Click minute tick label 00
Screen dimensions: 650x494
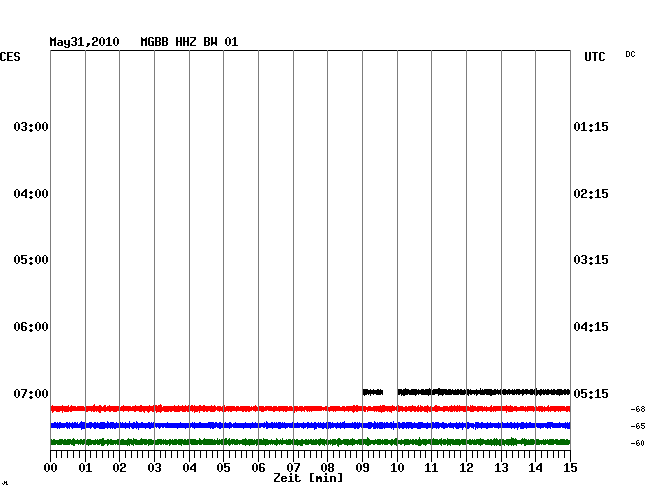click(x=51, y=468)
